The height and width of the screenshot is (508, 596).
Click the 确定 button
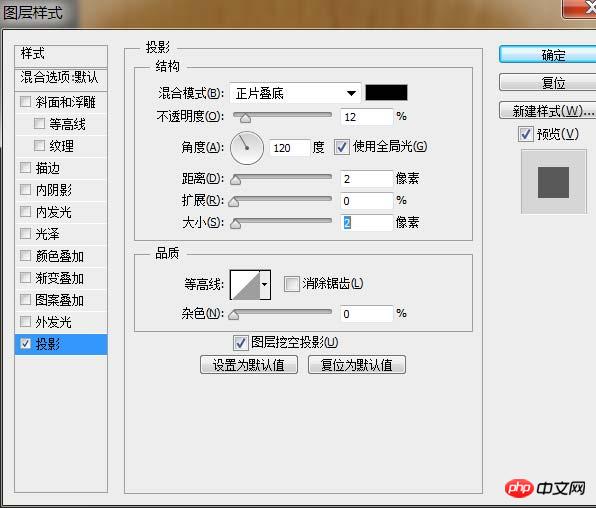point(548,55)
